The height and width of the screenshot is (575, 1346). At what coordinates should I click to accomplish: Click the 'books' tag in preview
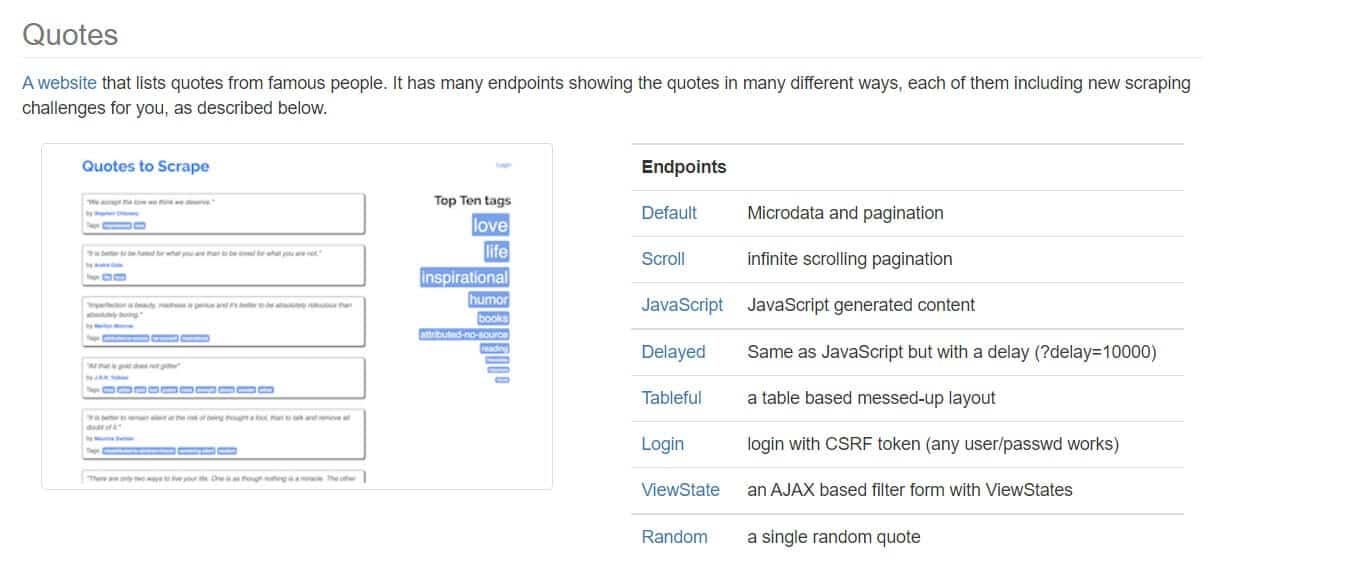493,318
